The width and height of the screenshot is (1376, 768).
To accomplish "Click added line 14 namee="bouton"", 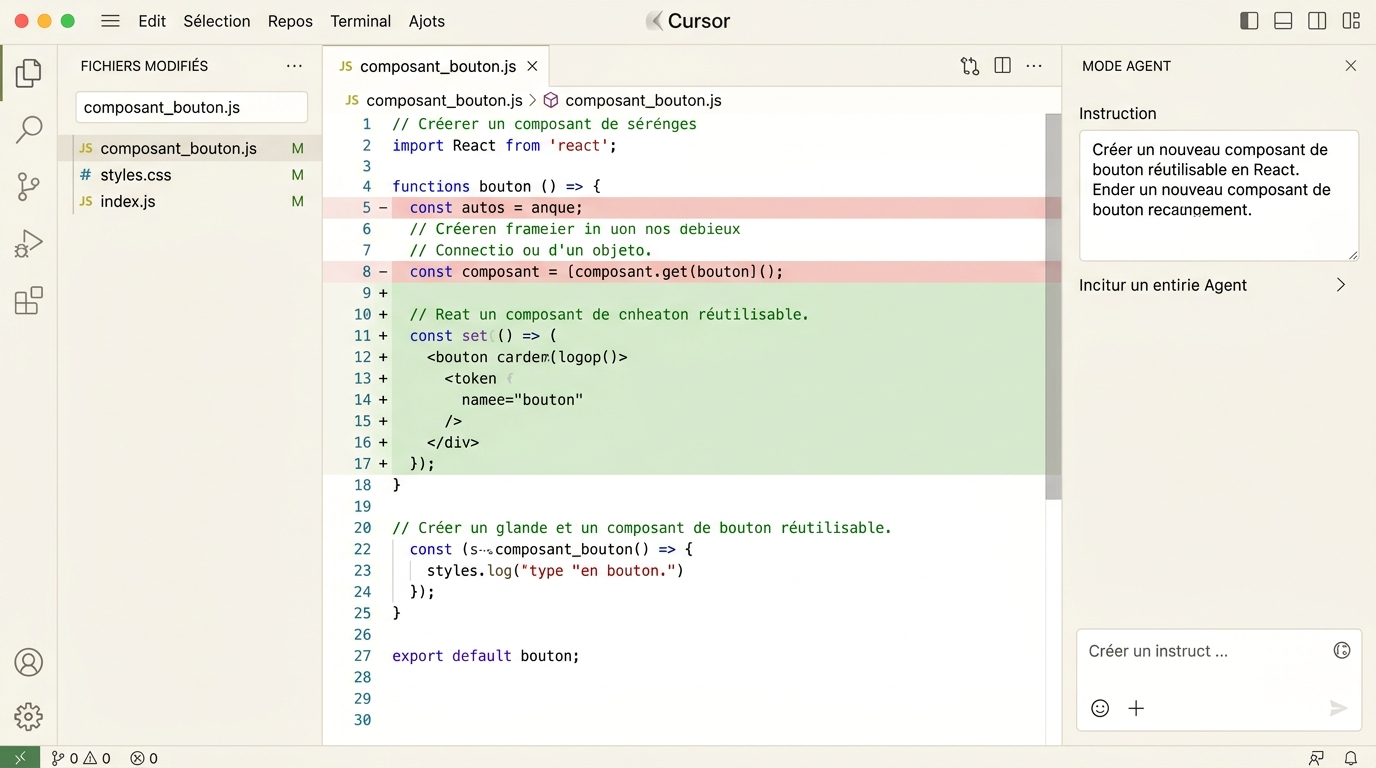I will pyautogui.click(x=522, y=400).
